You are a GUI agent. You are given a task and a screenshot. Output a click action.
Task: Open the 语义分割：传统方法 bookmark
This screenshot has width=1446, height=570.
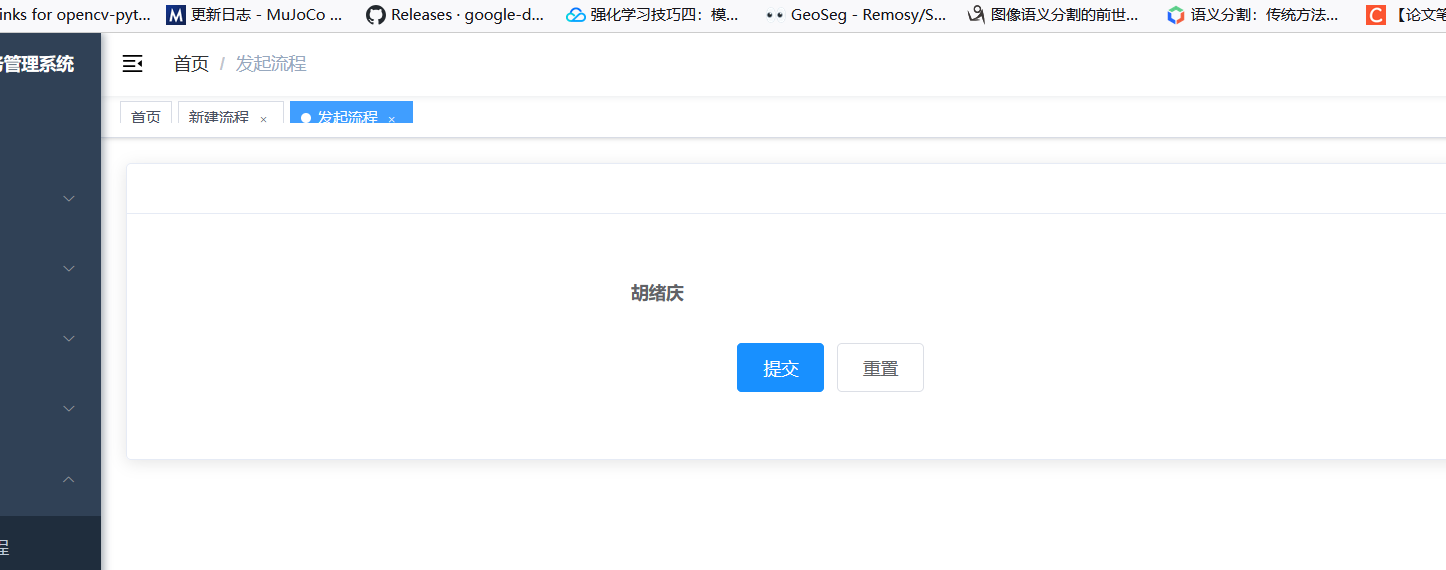tap(1253, 15)
